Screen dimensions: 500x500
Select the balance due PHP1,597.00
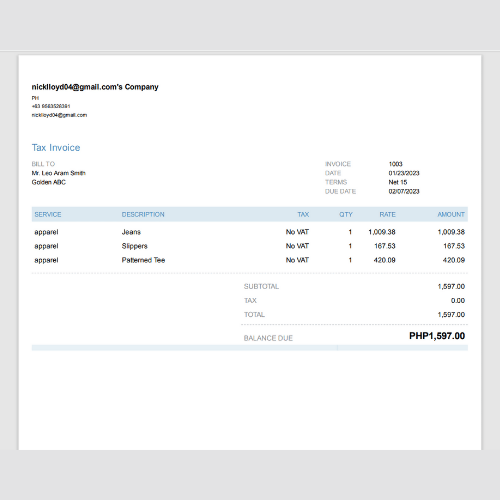click(x=437, y=336)
